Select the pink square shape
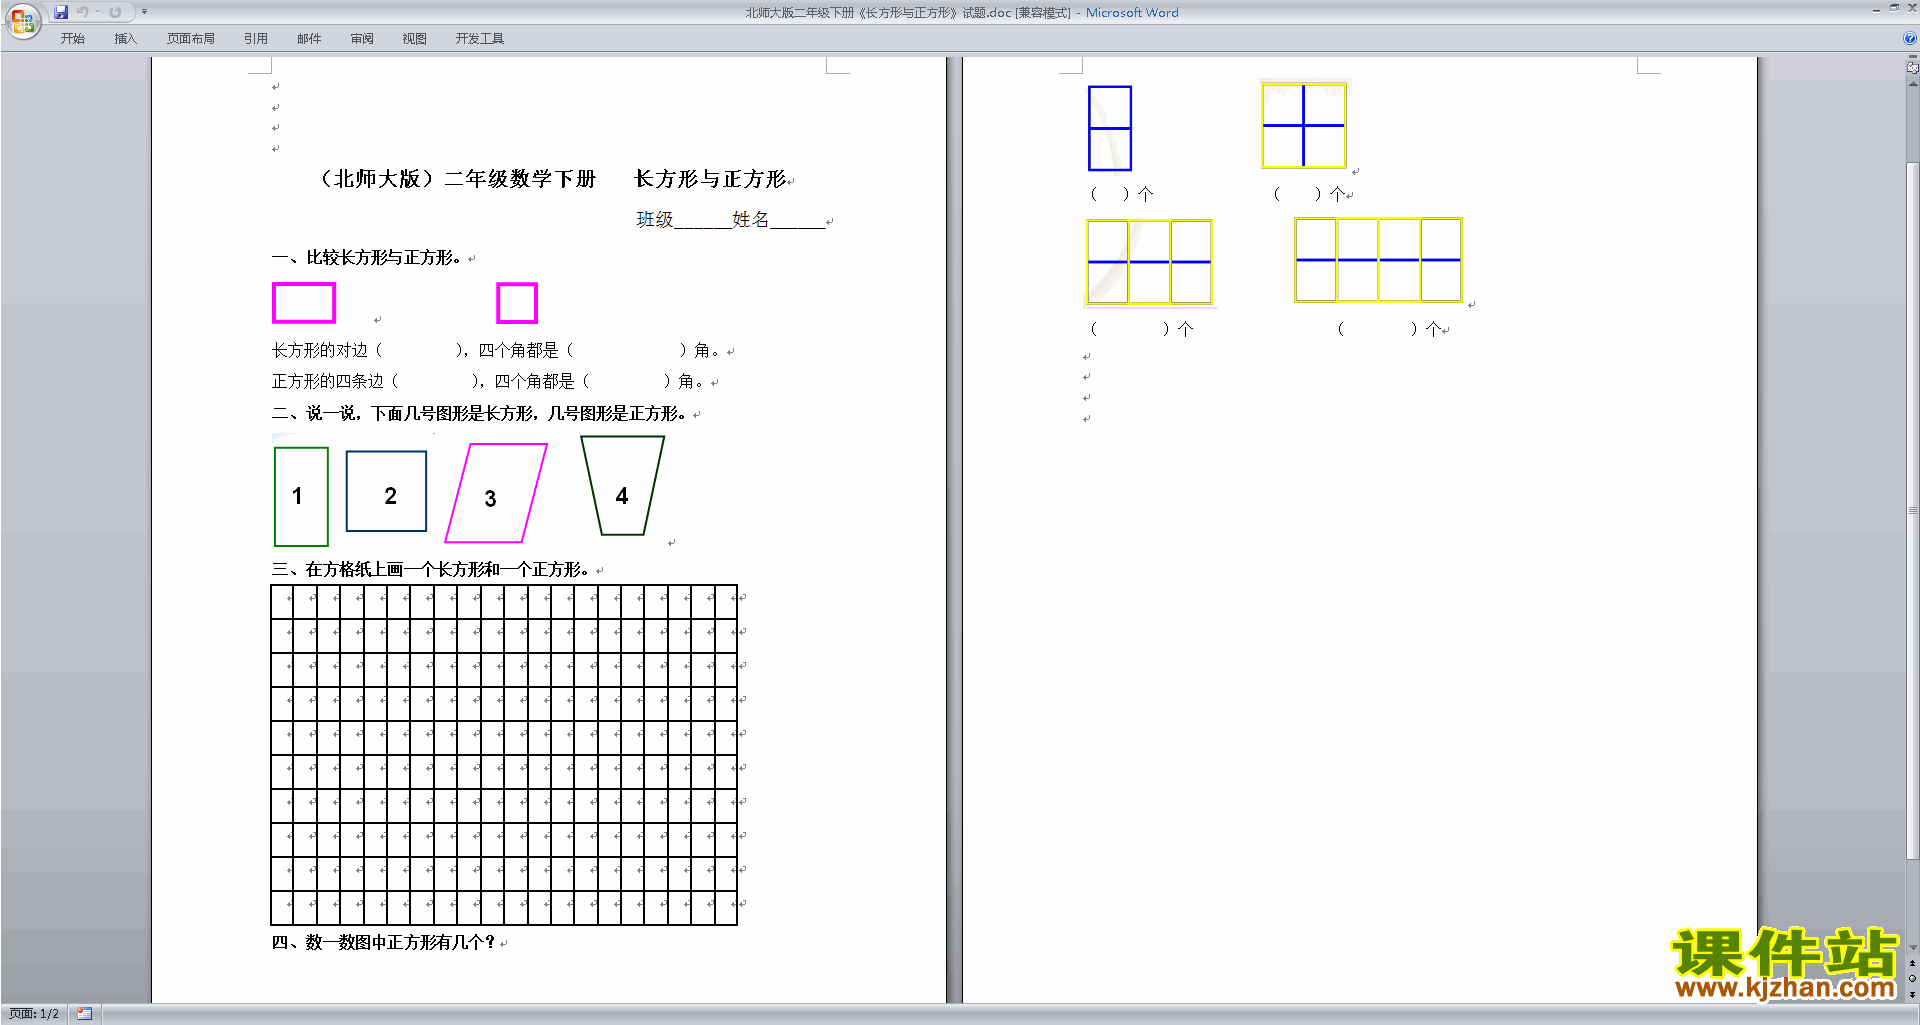 tap(517, 303)
